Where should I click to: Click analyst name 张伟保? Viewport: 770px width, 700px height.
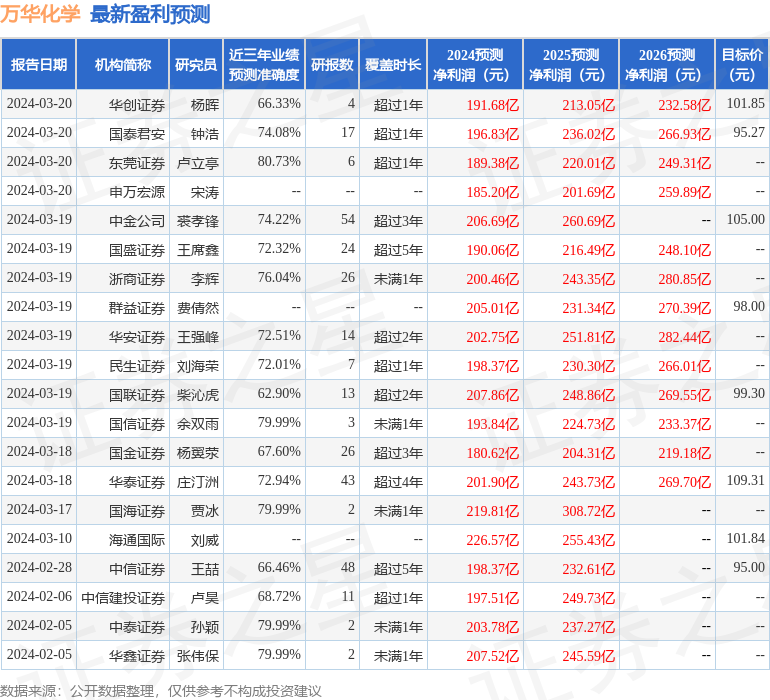[x=198, y=655]
